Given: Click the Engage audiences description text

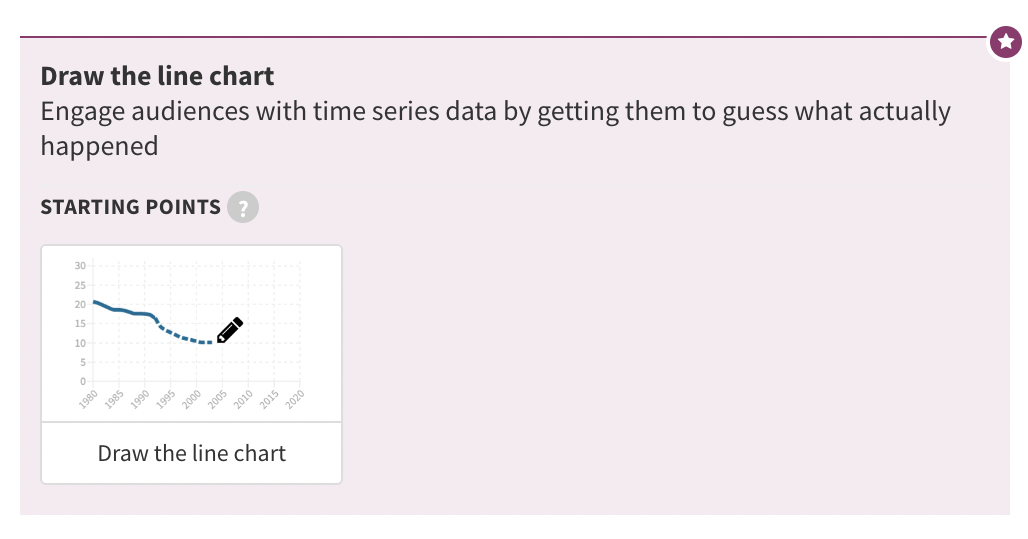Looking at the screenshot, I should coord(496,129).
